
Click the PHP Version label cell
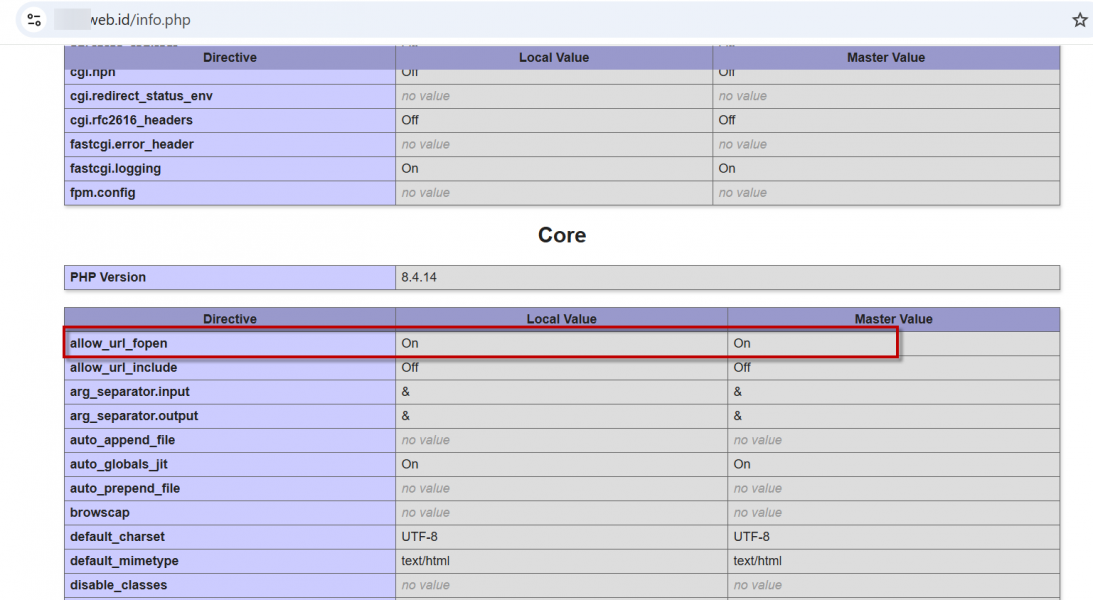(x=108, y=277)
